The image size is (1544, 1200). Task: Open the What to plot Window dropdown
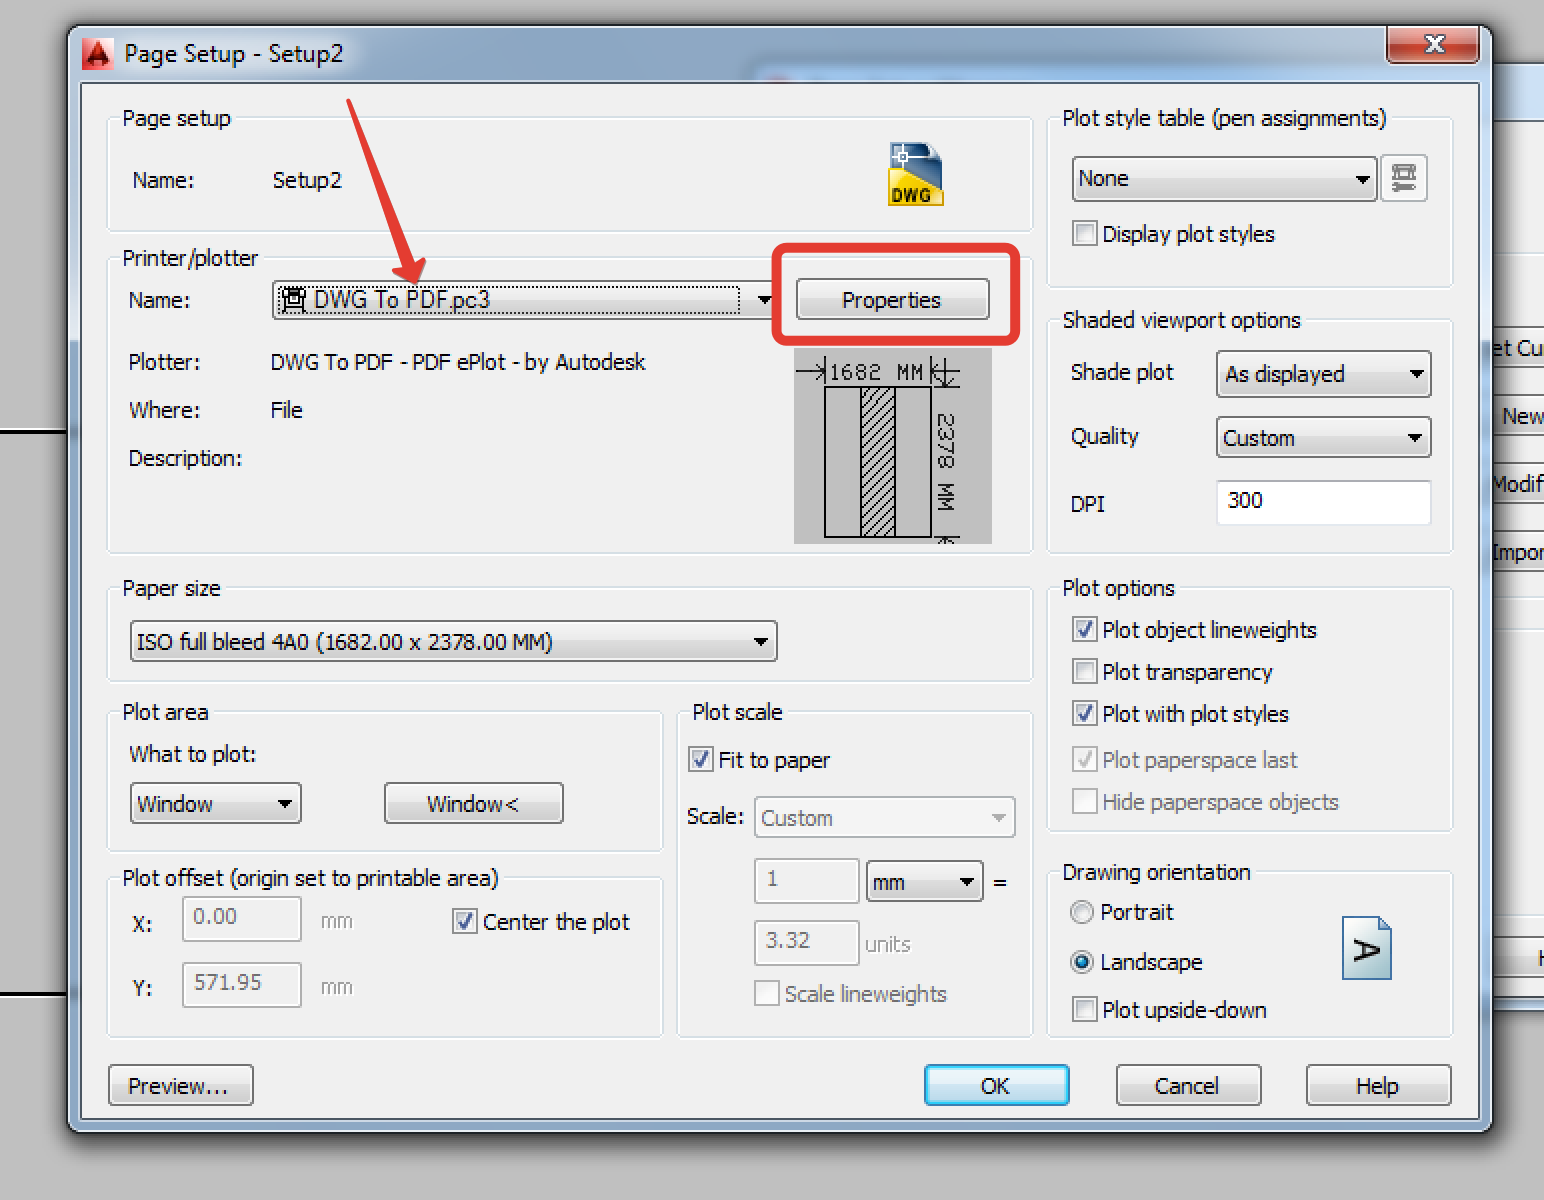pyautogui.click(x=215, y=804)
